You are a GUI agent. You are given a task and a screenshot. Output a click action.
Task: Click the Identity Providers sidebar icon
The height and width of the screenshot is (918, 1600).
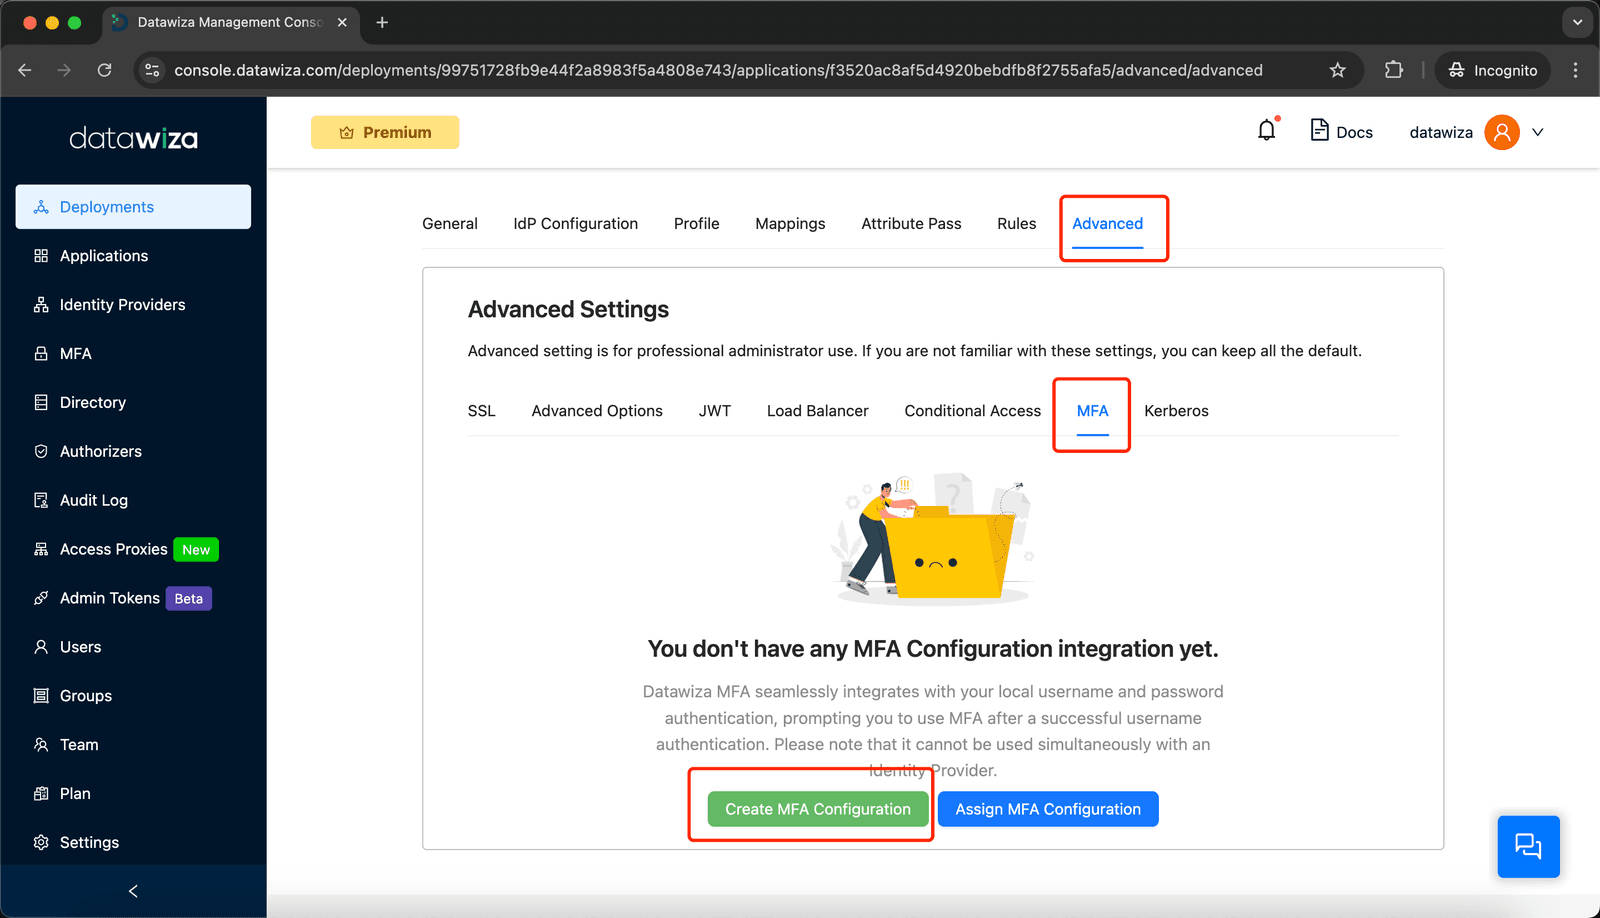[x=41, y=305]
